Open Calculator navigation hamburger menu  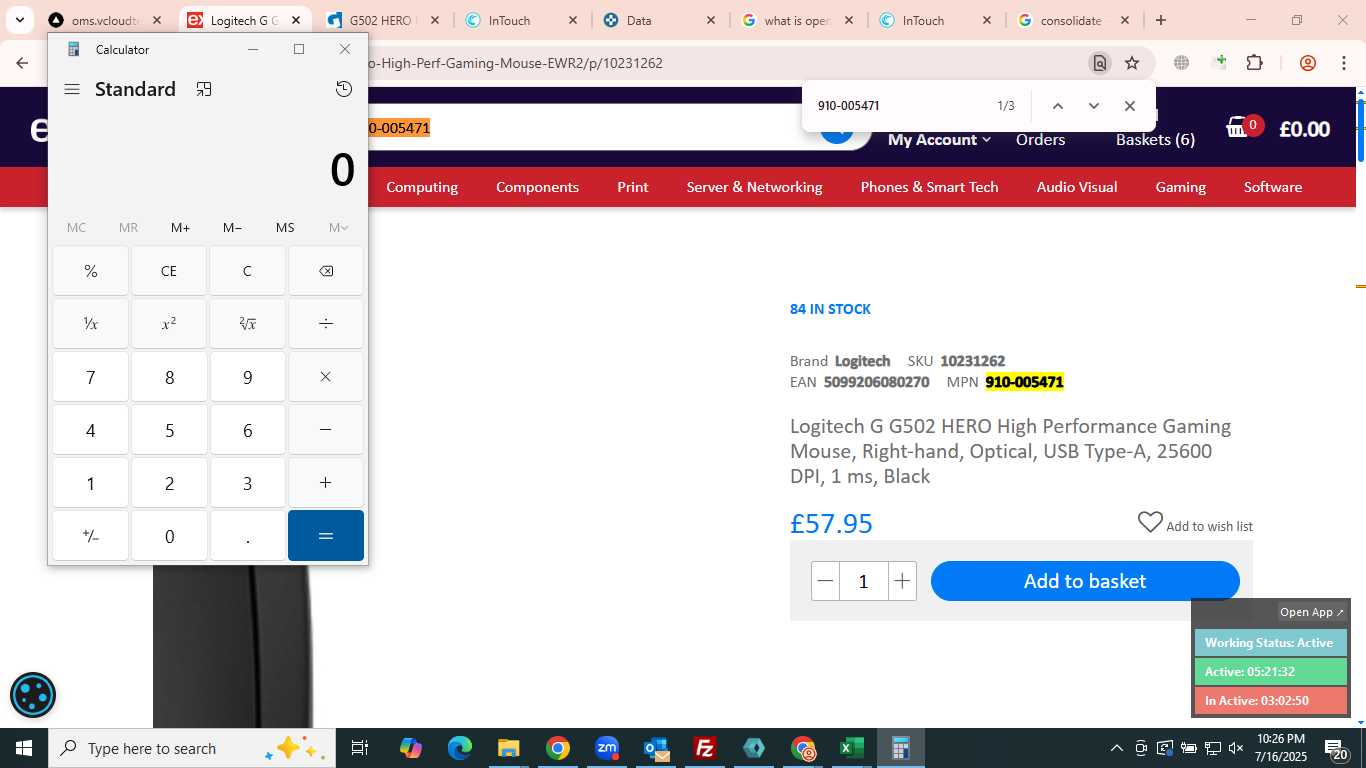point(72,89)
